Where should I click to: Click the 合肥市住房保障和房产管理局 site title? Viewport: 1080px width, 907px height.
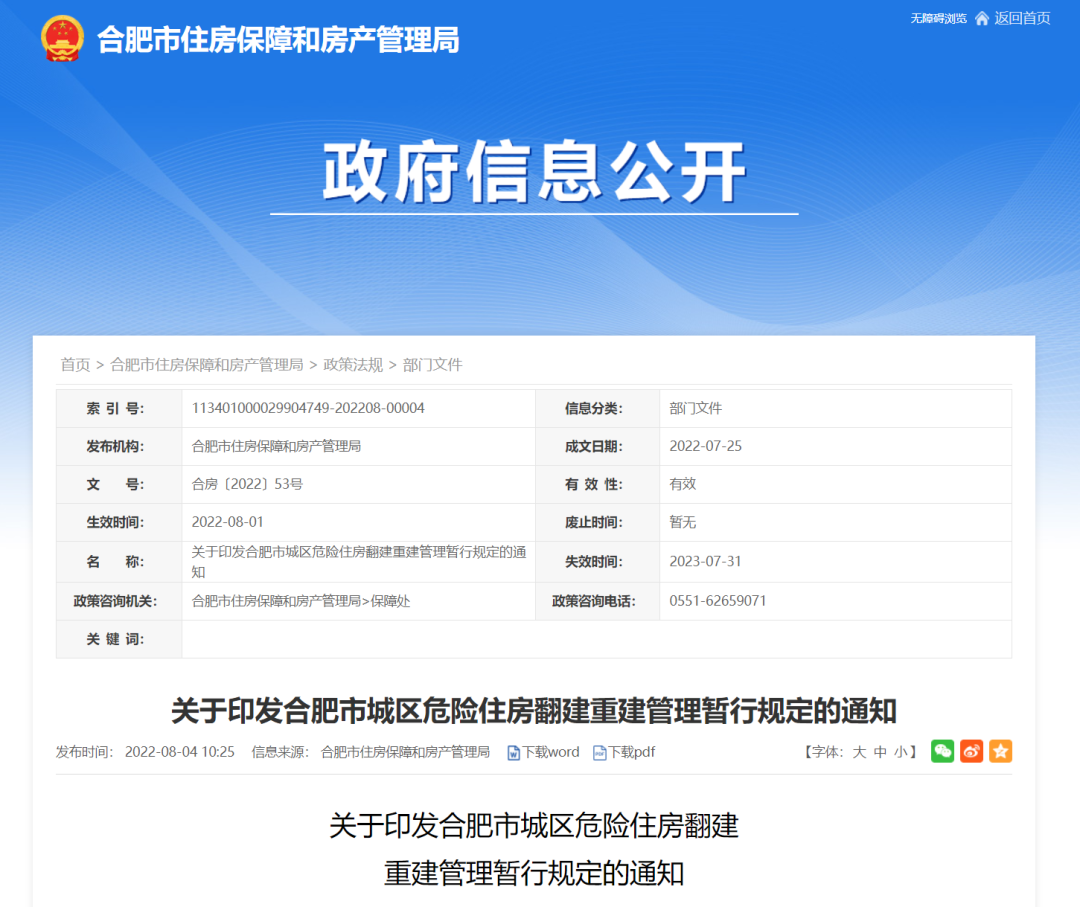tap(278, 39)
